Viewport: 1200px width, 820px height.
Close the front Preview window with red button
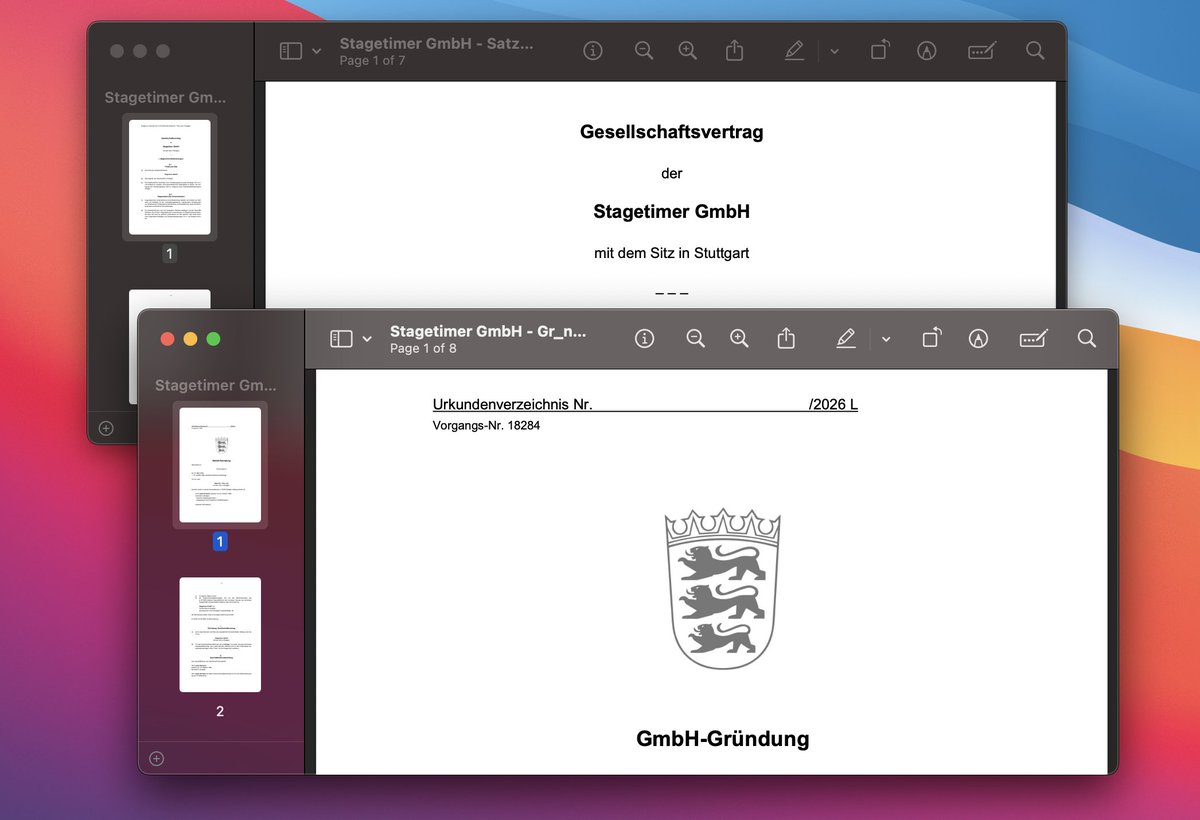(167, 339)
